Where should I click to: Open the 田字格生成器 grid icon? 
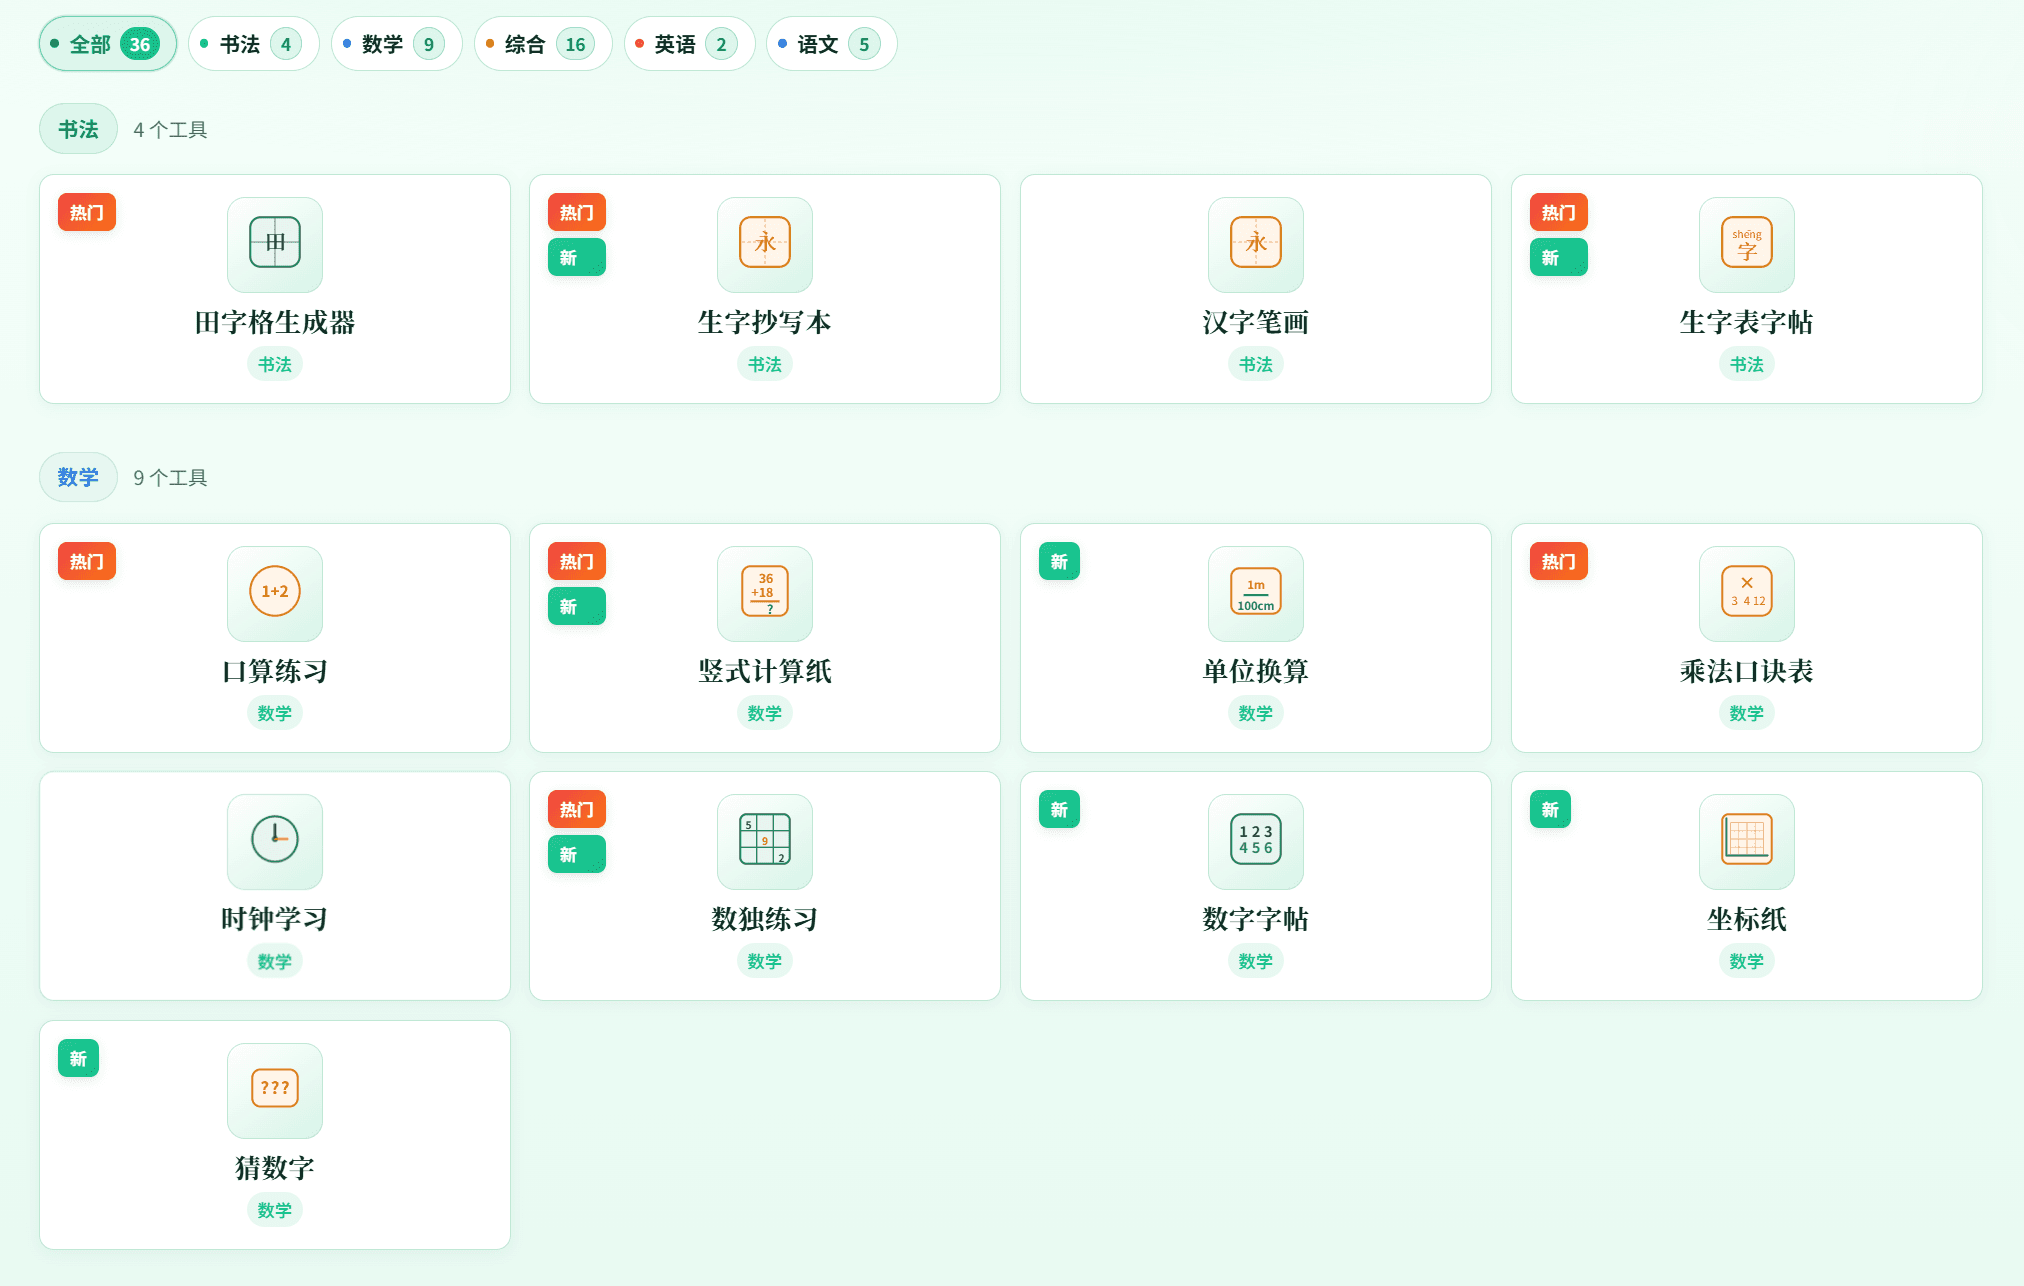click(x=275, y=244)
